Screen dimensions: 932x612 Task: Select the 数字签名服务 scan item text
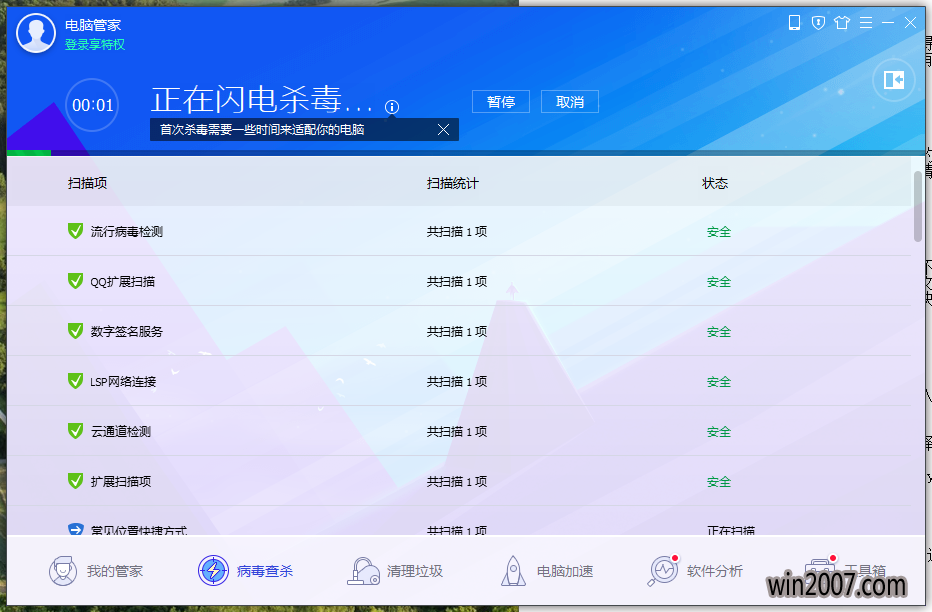[x=127, y=332]
